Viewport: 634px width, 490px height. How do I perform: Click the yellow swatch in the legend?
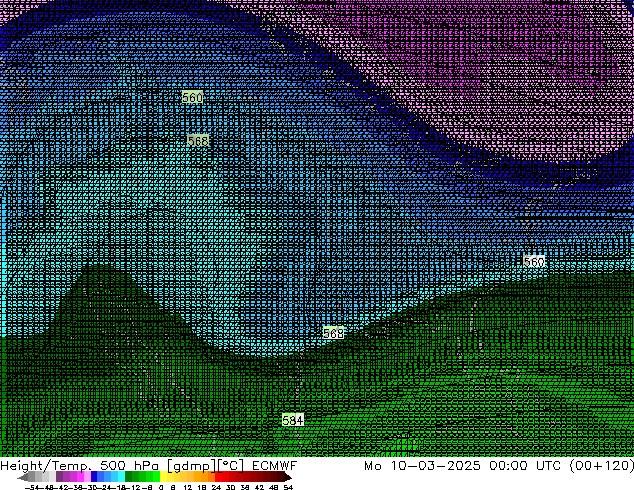point(164,476)
